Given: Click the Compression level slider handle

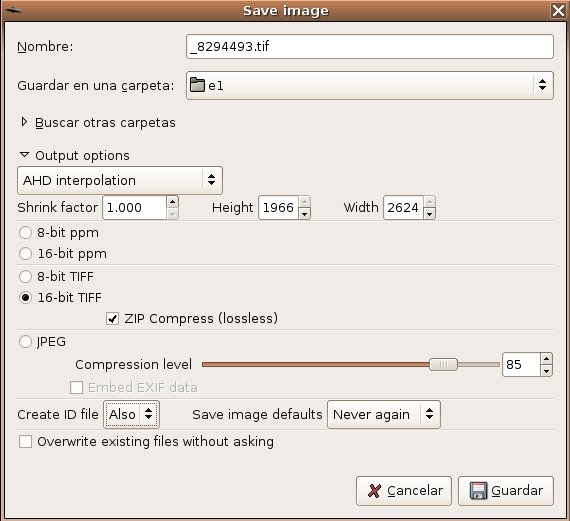Looking at the screenshot, I should tap(443, 364).
